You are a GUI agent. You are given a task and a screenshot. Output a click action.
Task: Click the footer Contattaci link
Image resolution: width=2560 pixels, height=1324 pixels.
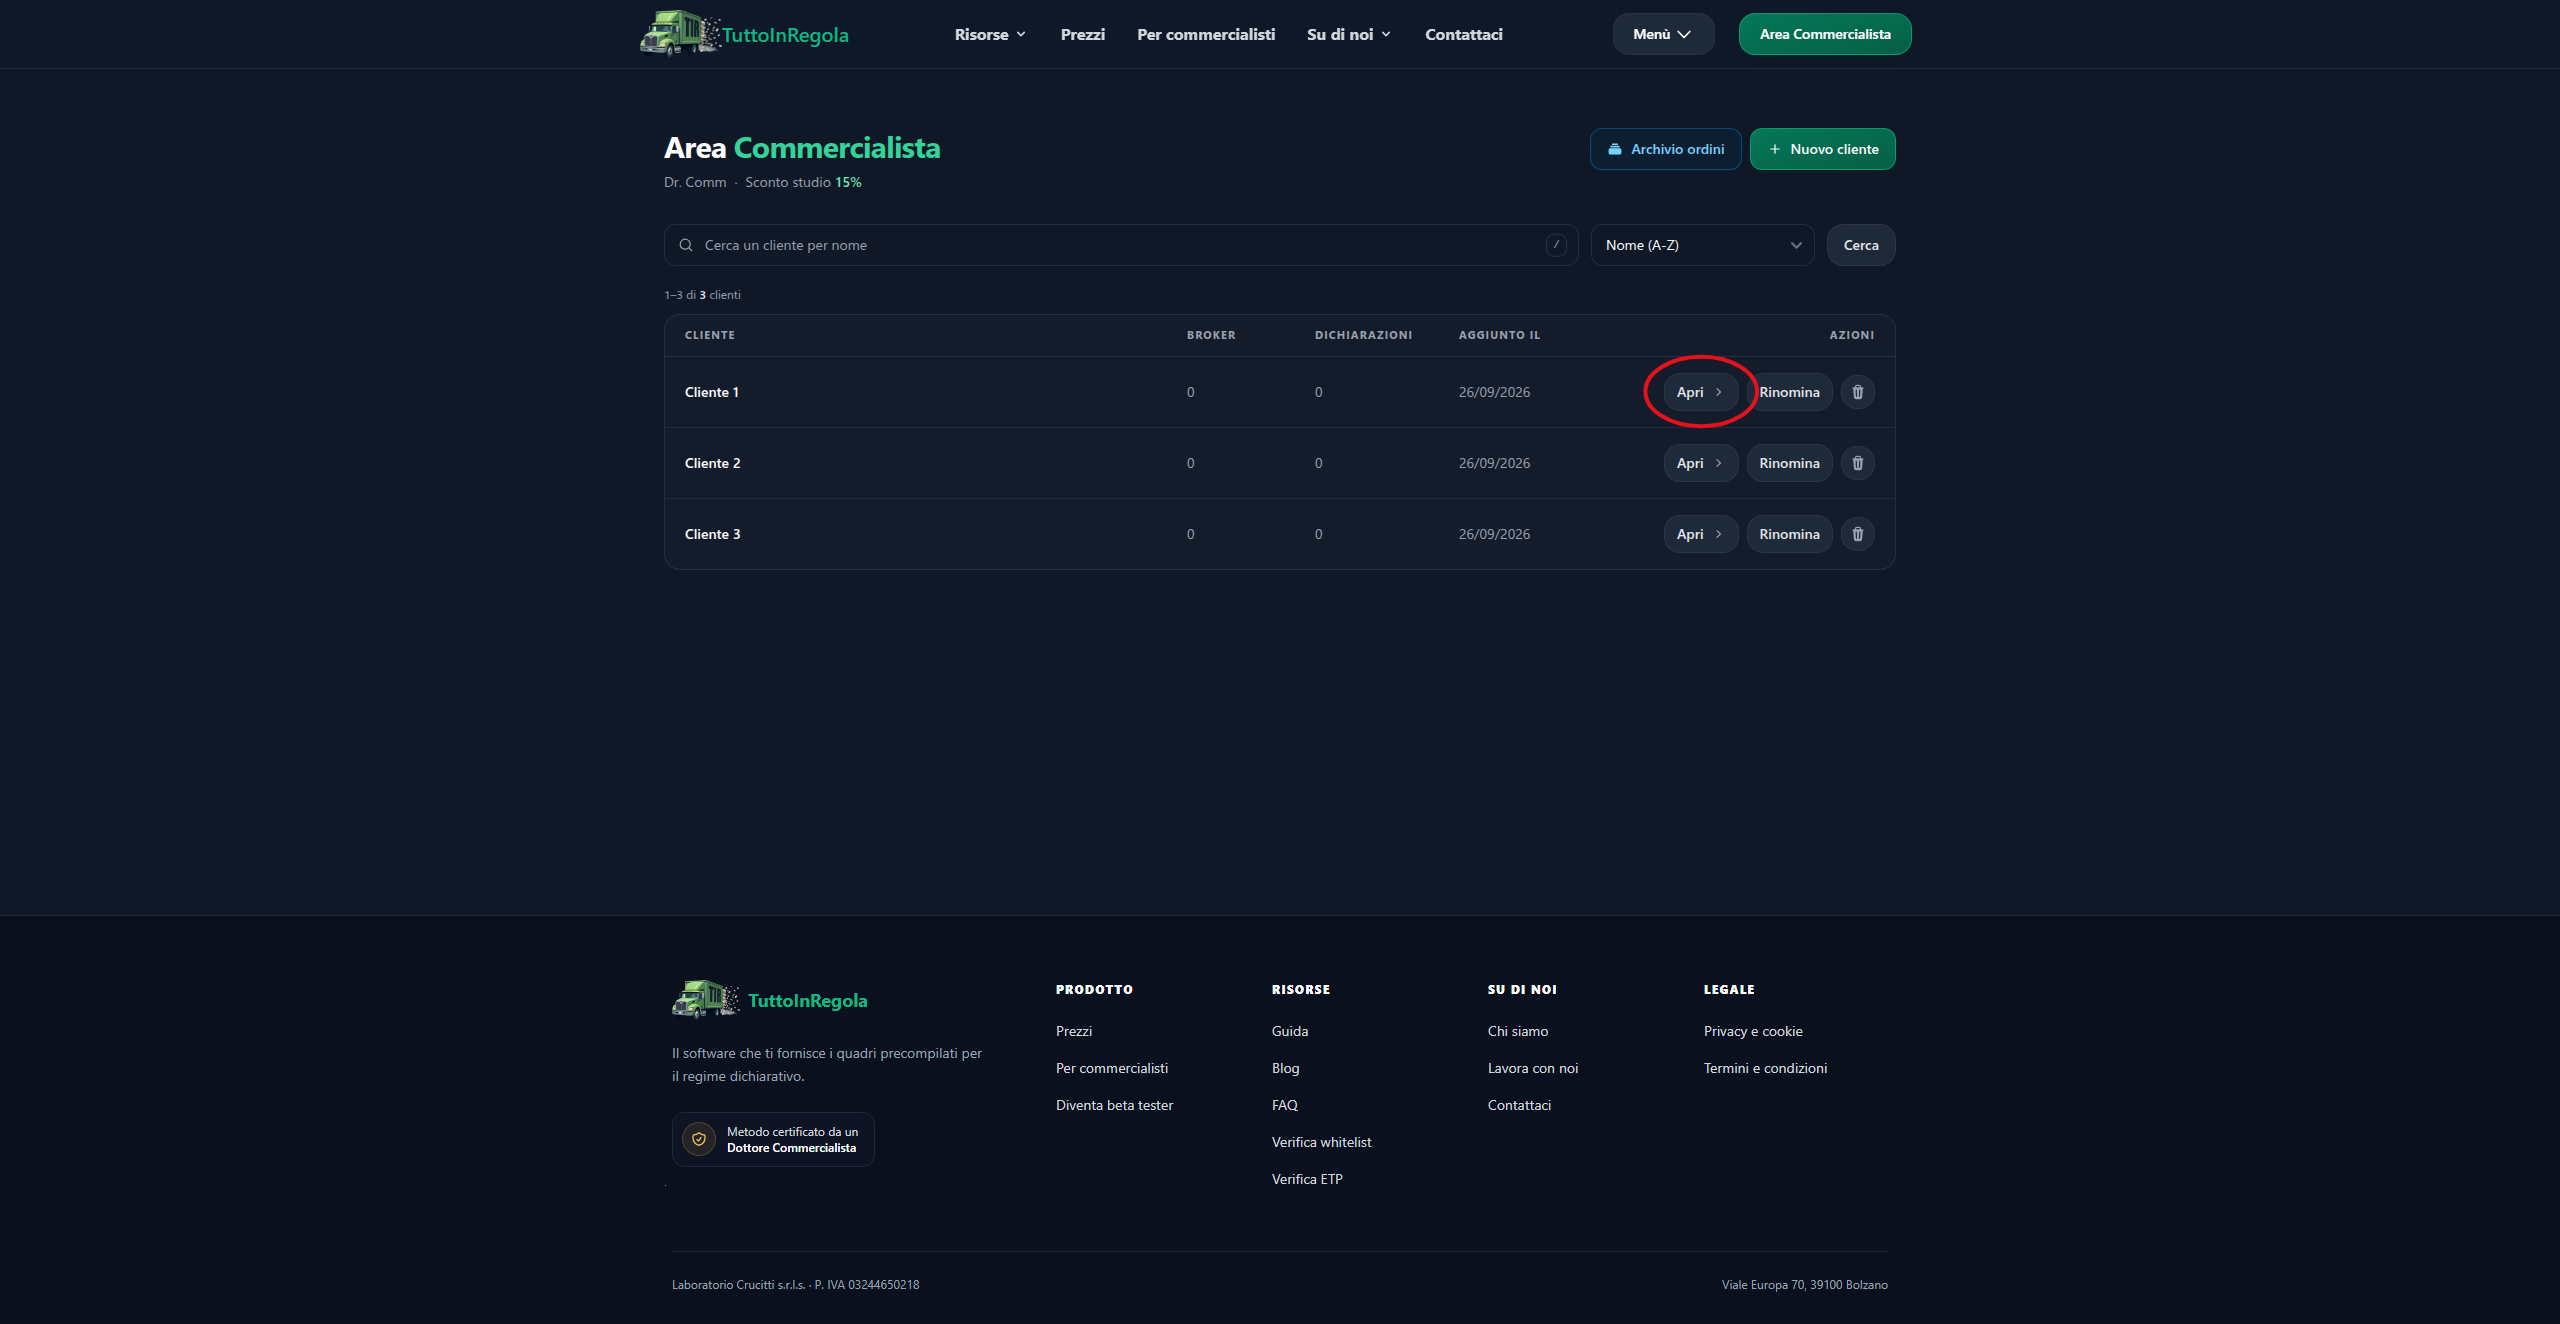pos(1519,1105)
